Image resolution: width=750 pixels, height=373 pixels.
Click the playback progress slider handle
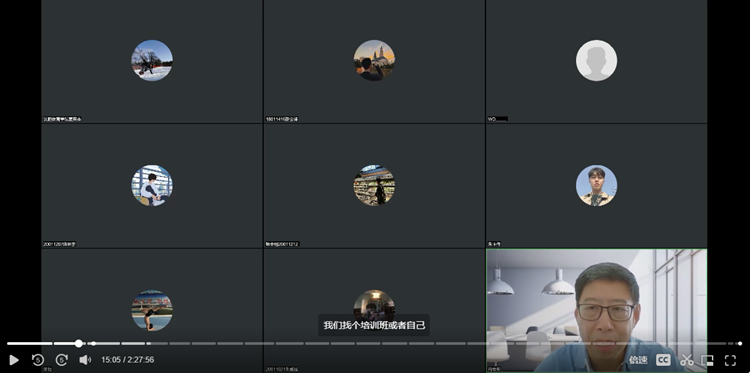[x=79, y=343]
